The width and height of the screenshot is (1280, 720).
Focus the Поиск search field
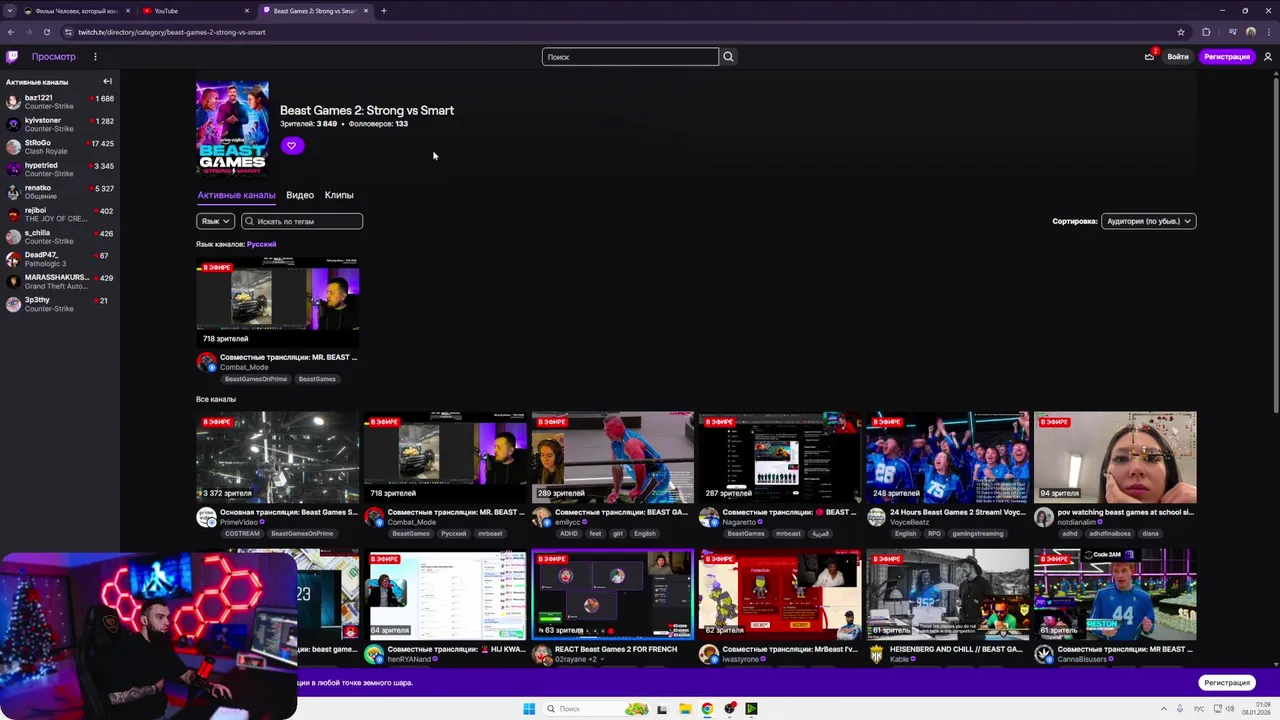pyautogui.click(x=630, y=57)
